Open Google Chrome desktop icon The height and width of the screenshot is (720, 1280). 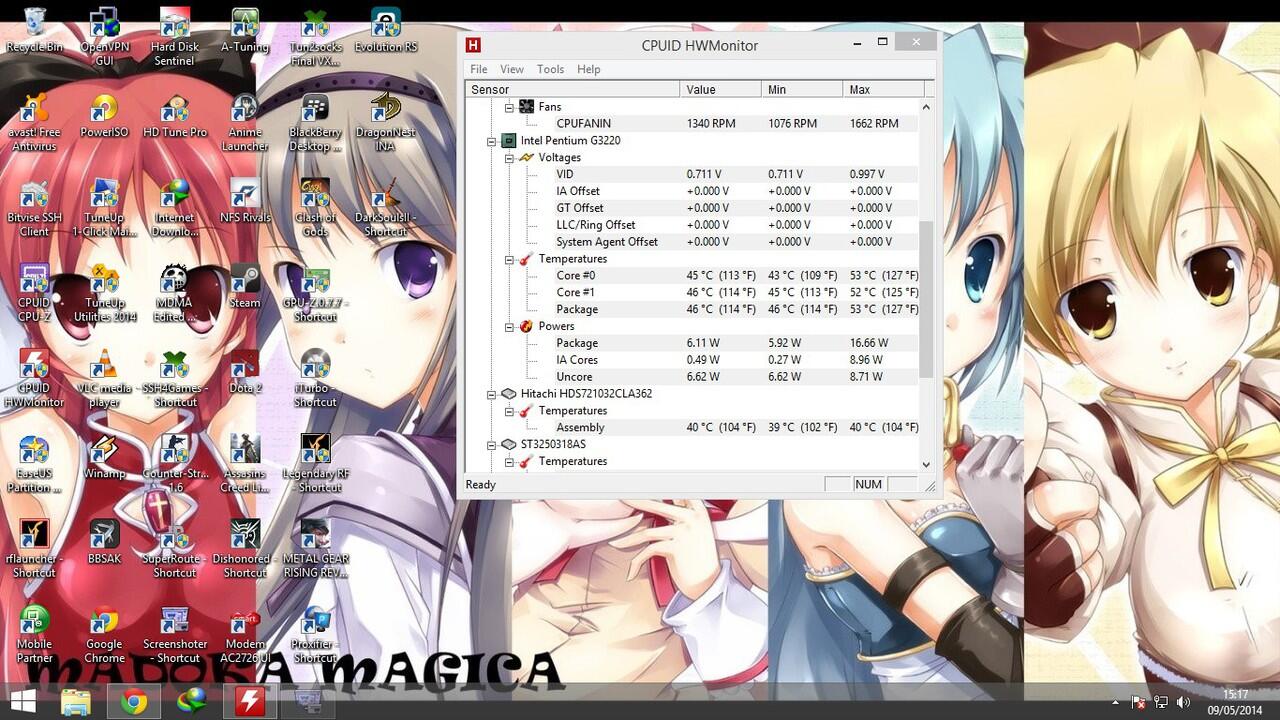[x=104, y=634]
